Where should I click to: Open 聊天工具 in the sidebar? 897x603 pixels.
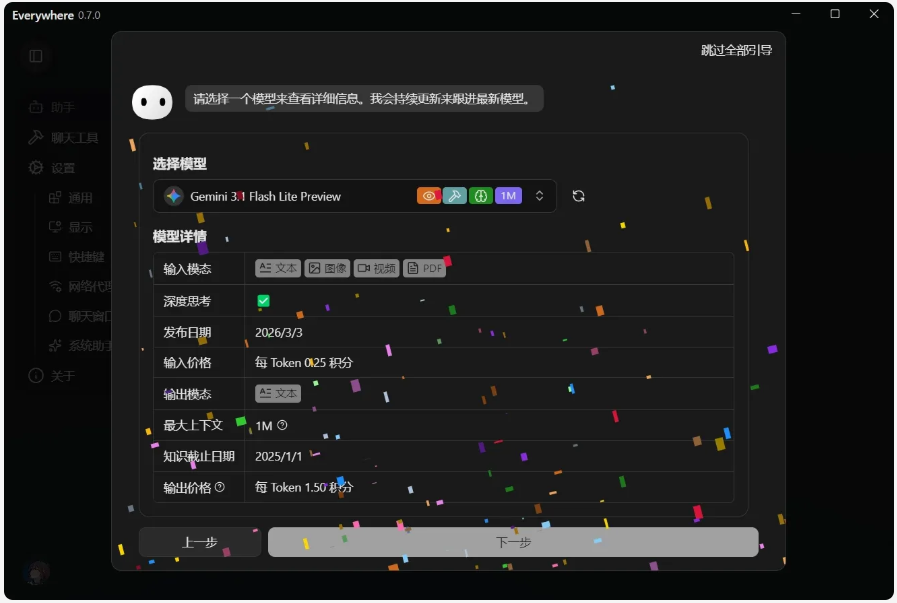(x=64, y=137)
